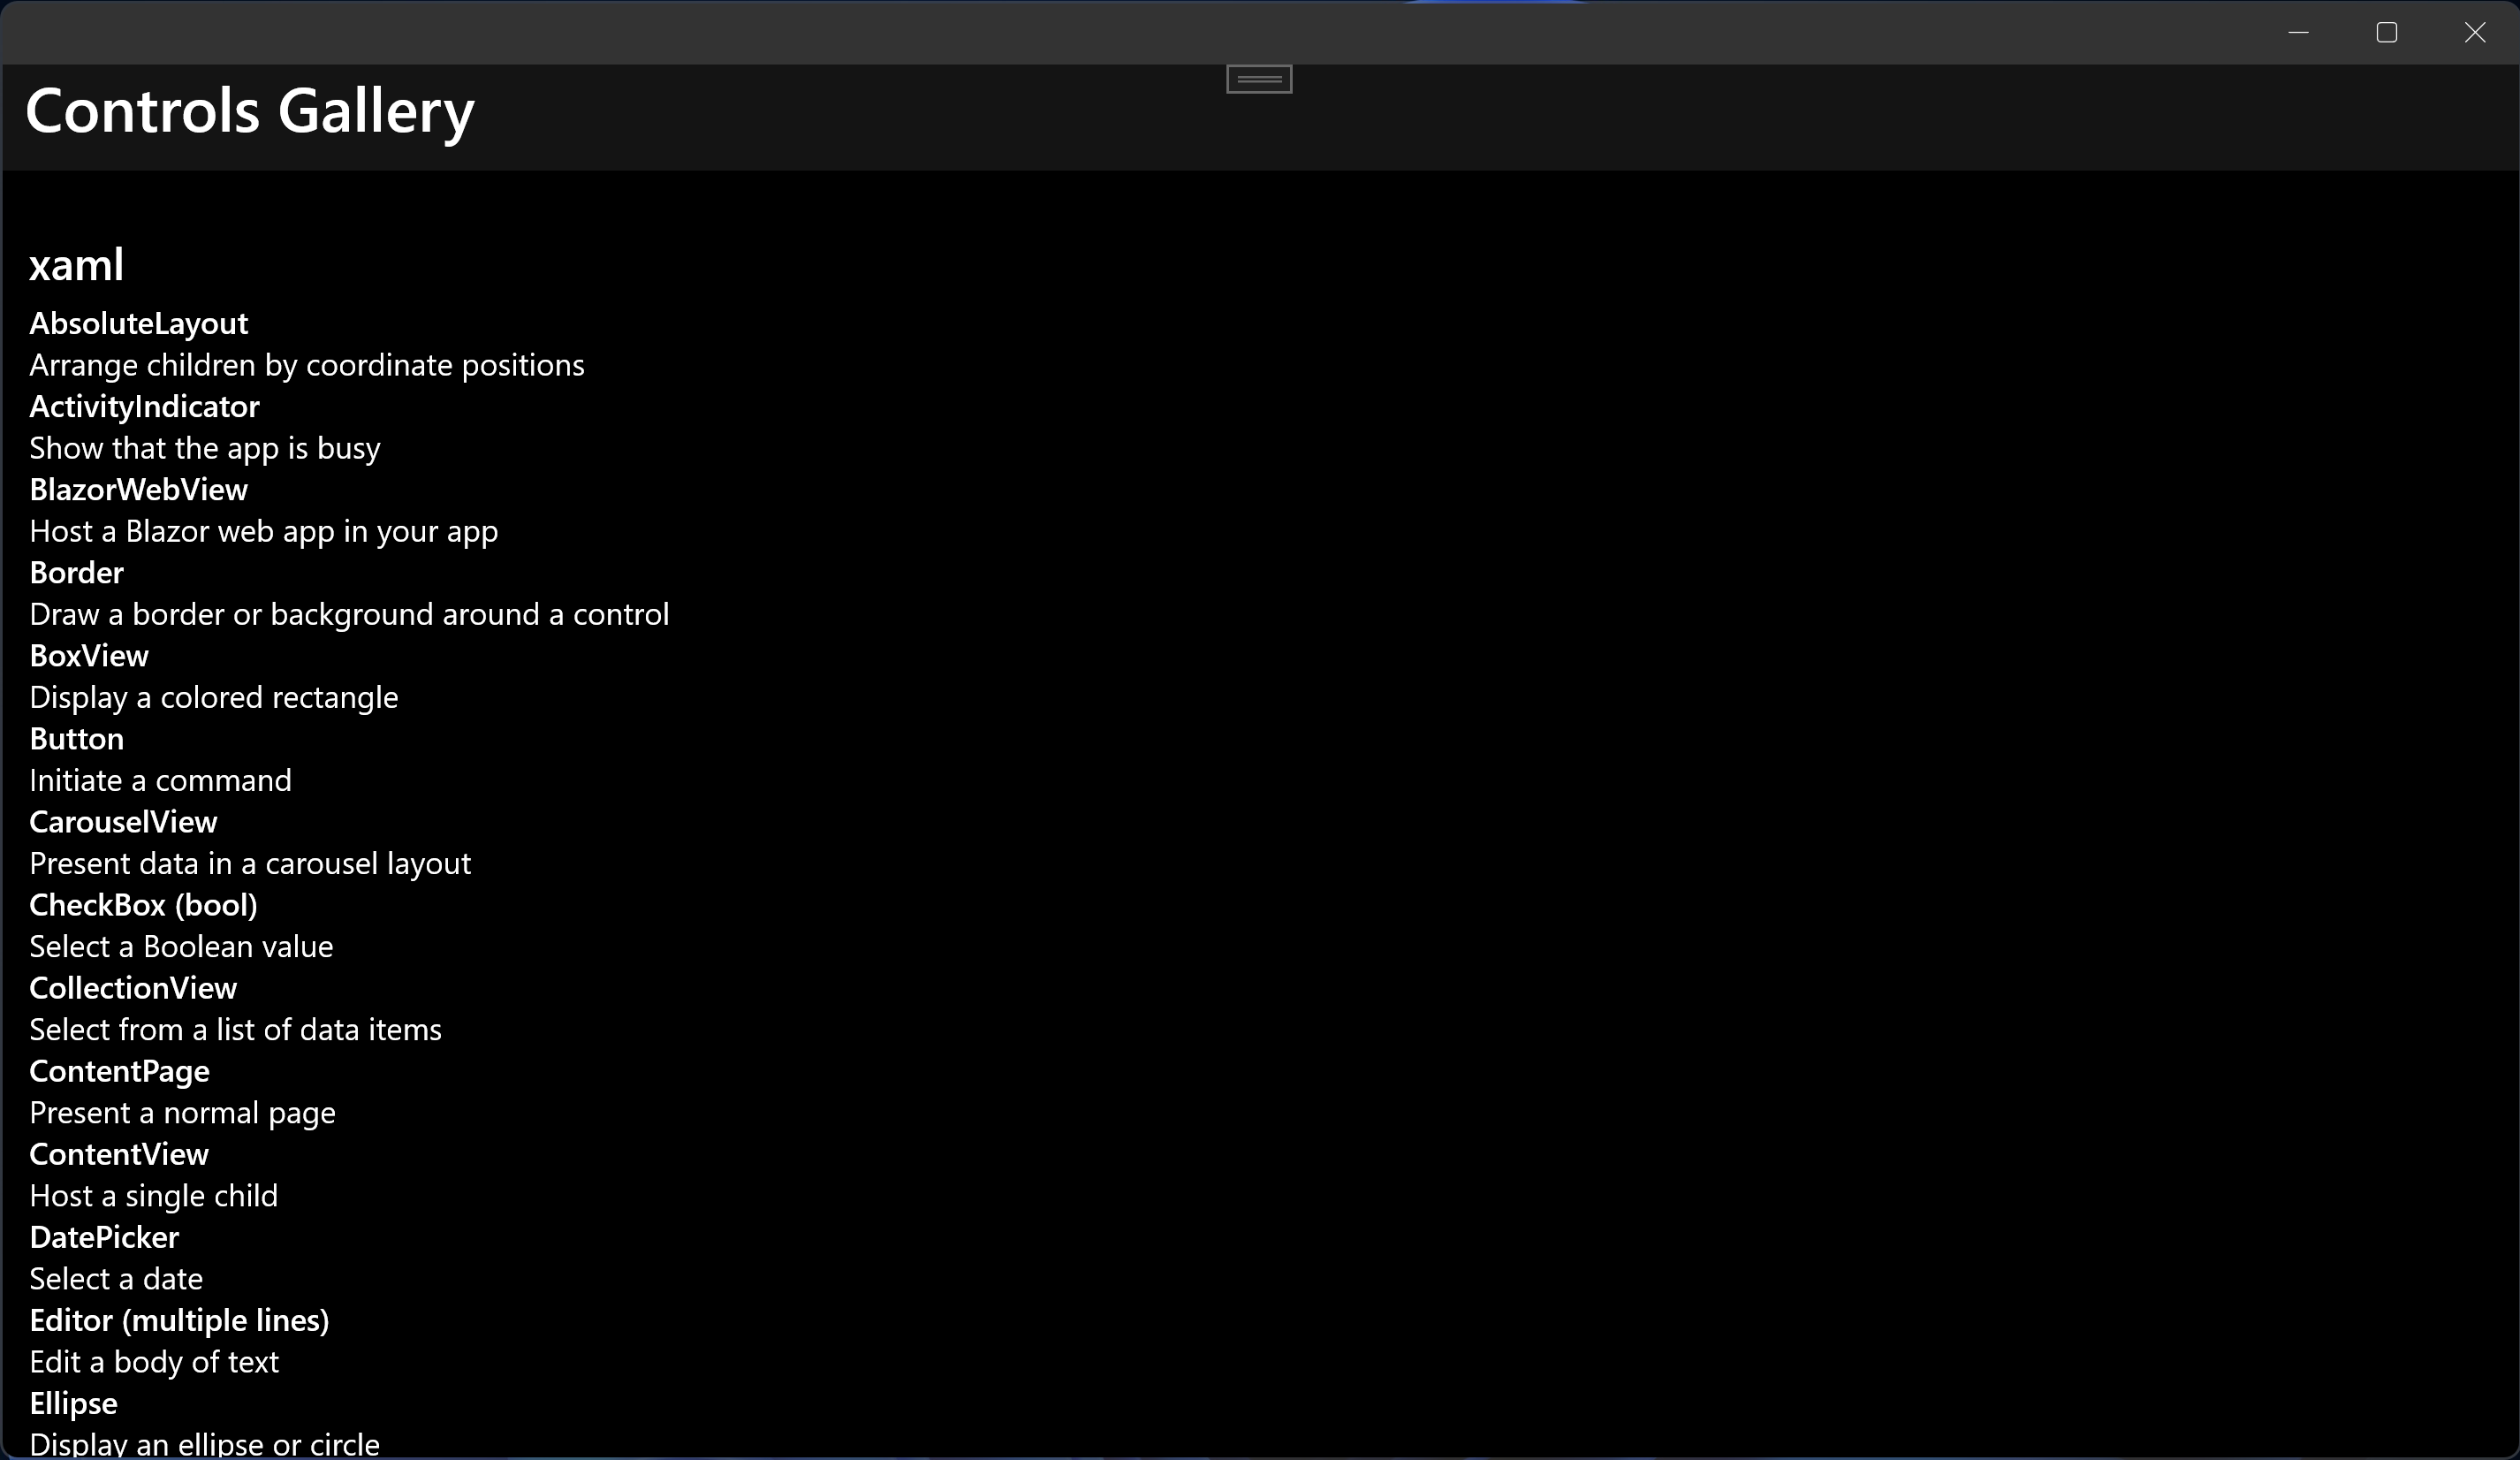Minimize the Controls Gallery window
2520x1460 pixels.
point(2298,33)
